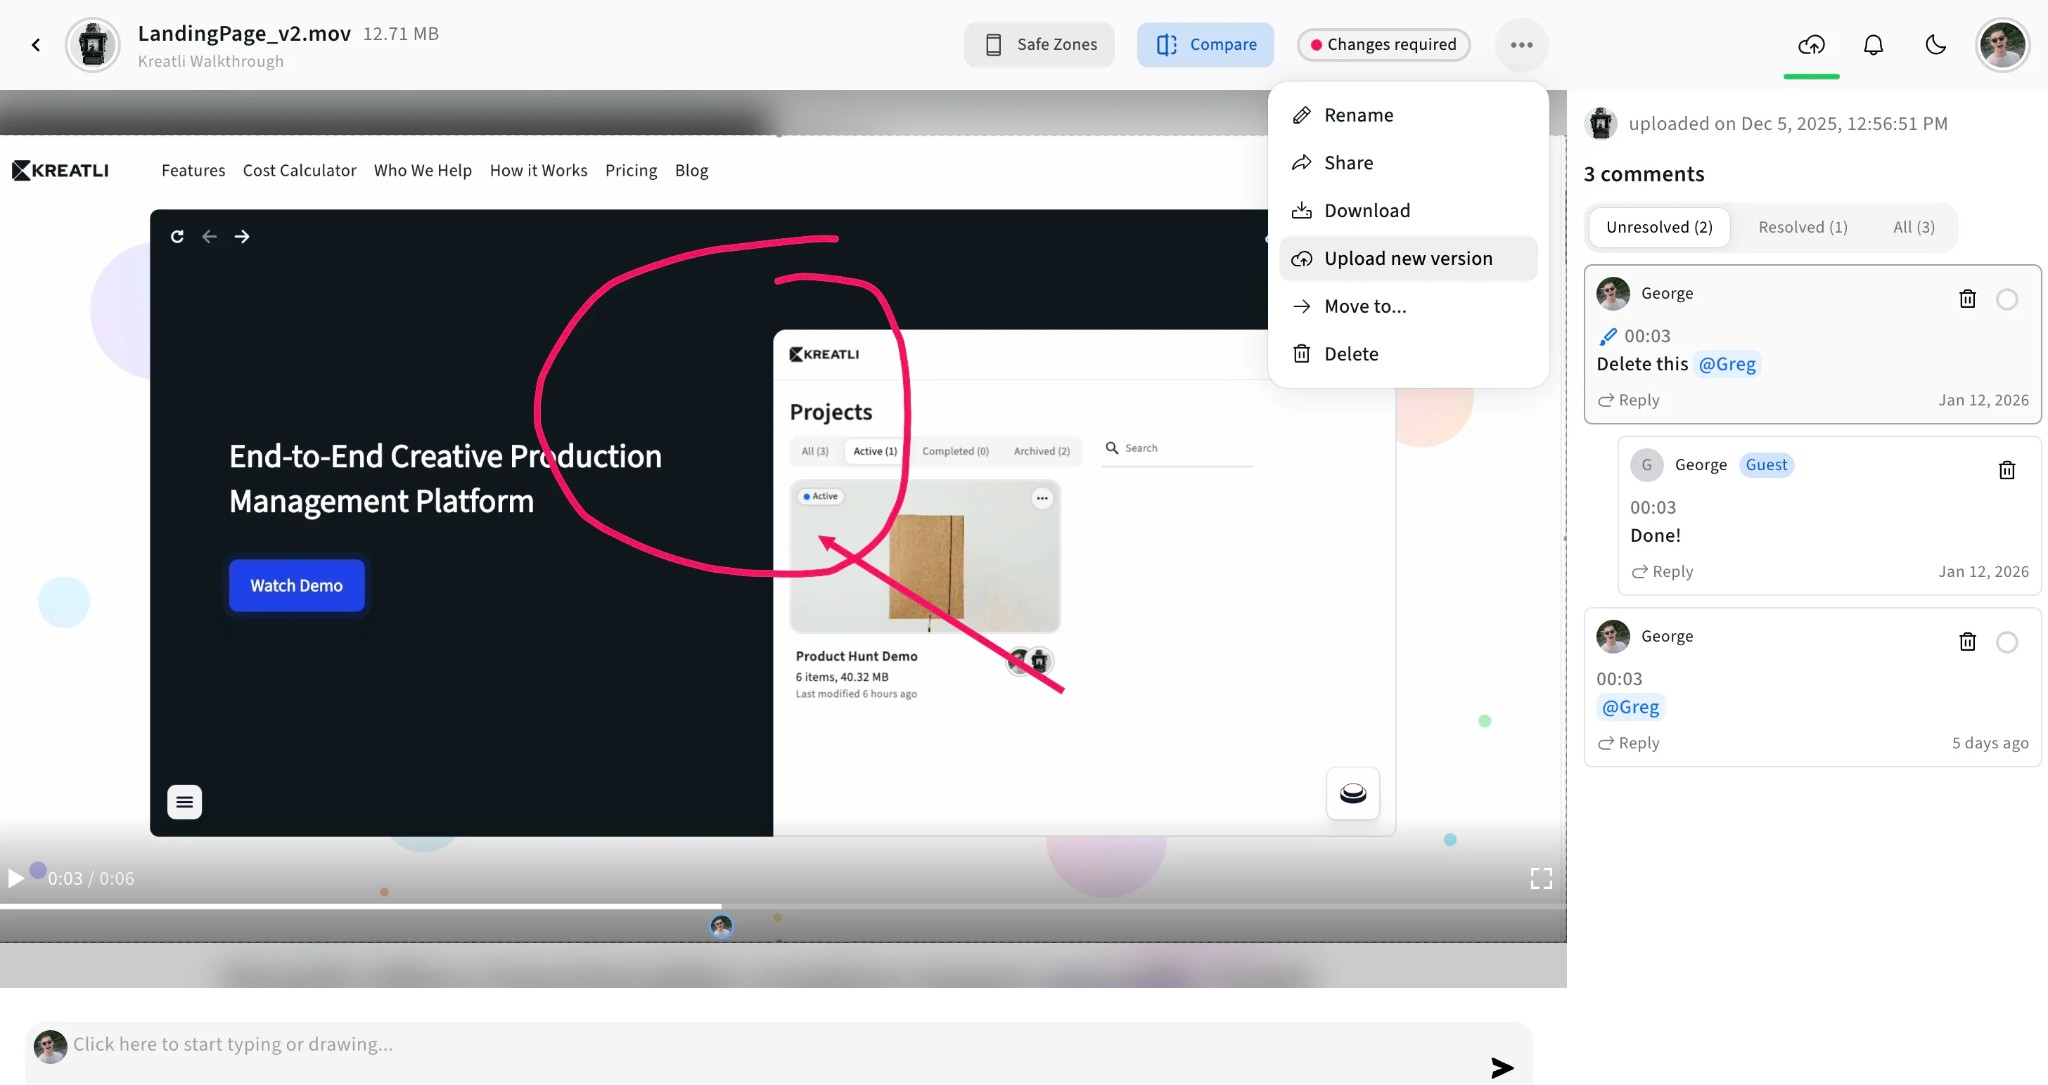
Task: Delete George's first comment with the trash icon
Action: click(x=1967, y=299)
